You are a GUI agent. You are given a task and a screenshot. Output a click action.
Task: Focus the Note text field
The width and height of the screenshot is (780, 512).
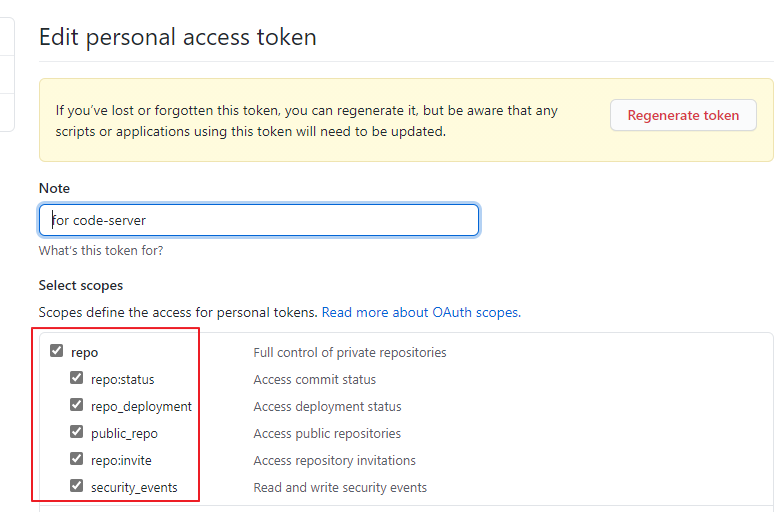tap(259, 220)
